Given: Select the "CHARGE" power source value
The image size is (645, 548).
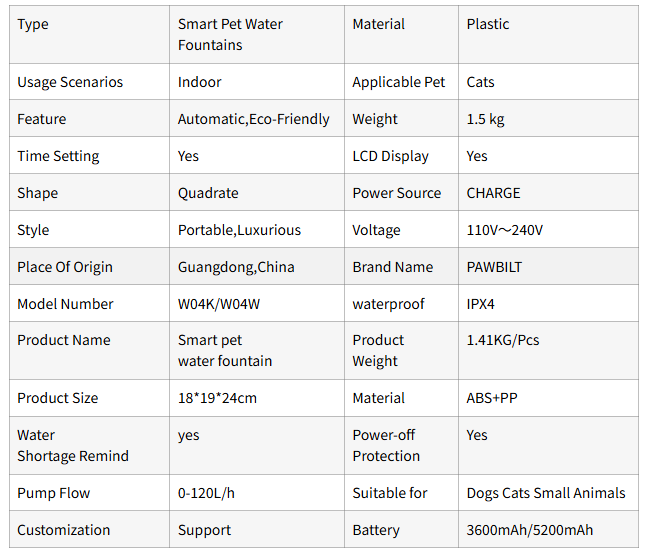Looking at the screenshot, I should pos(493,193).
